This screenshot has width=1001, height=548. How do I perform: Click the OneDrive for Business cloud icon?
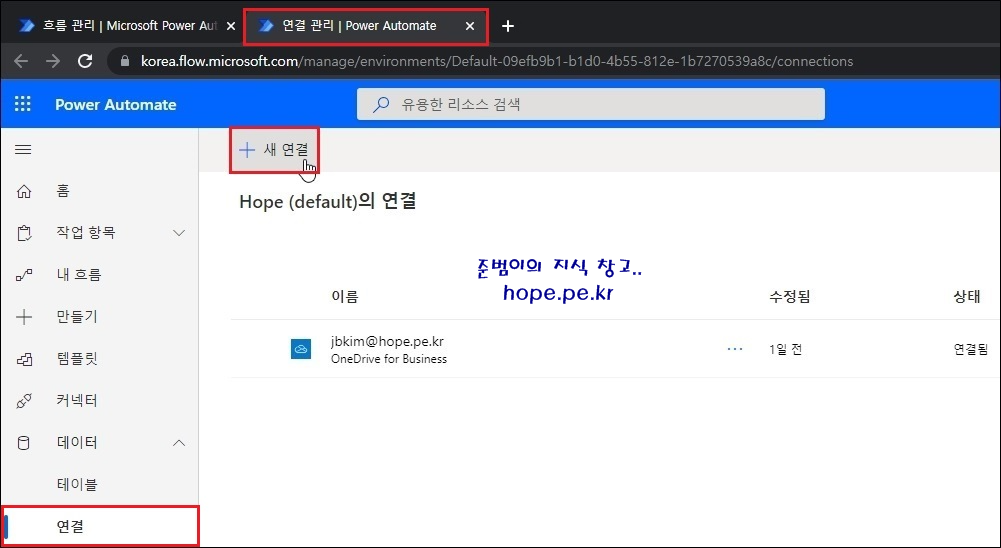point(301,349)
